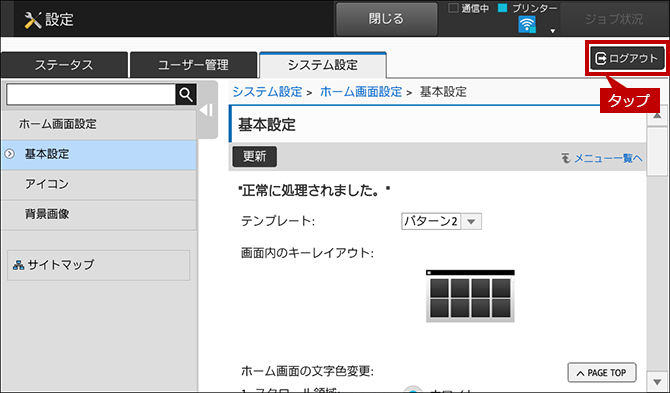
Task: Tap the Wi-Fi status icon
Action: pos(526,24)
